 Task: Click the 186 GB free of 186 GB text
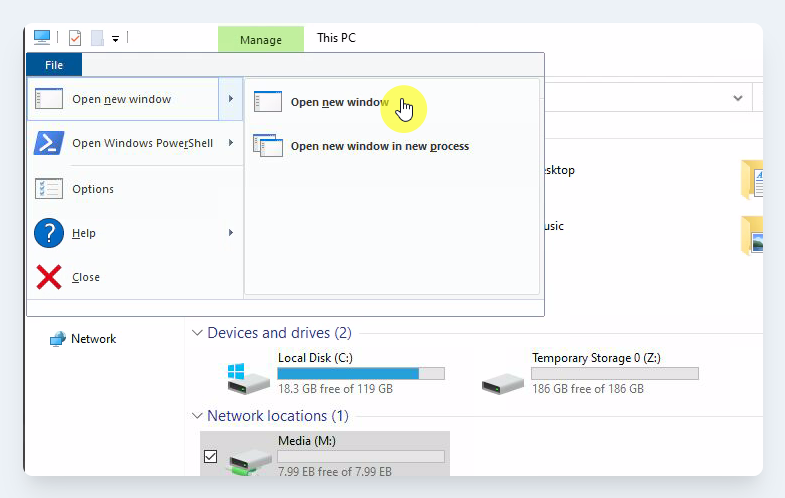pyautogui.click(x=588, y=389)
